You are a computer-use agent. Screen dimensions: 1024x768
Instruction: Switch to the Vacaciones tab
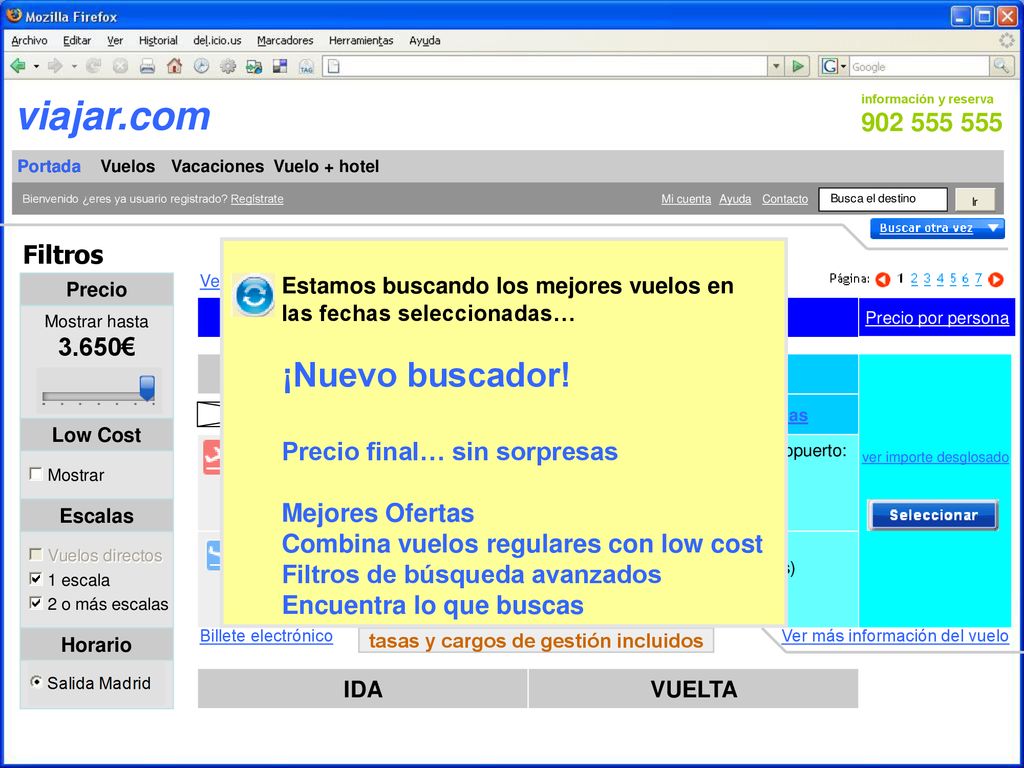(x=217, y=167)
